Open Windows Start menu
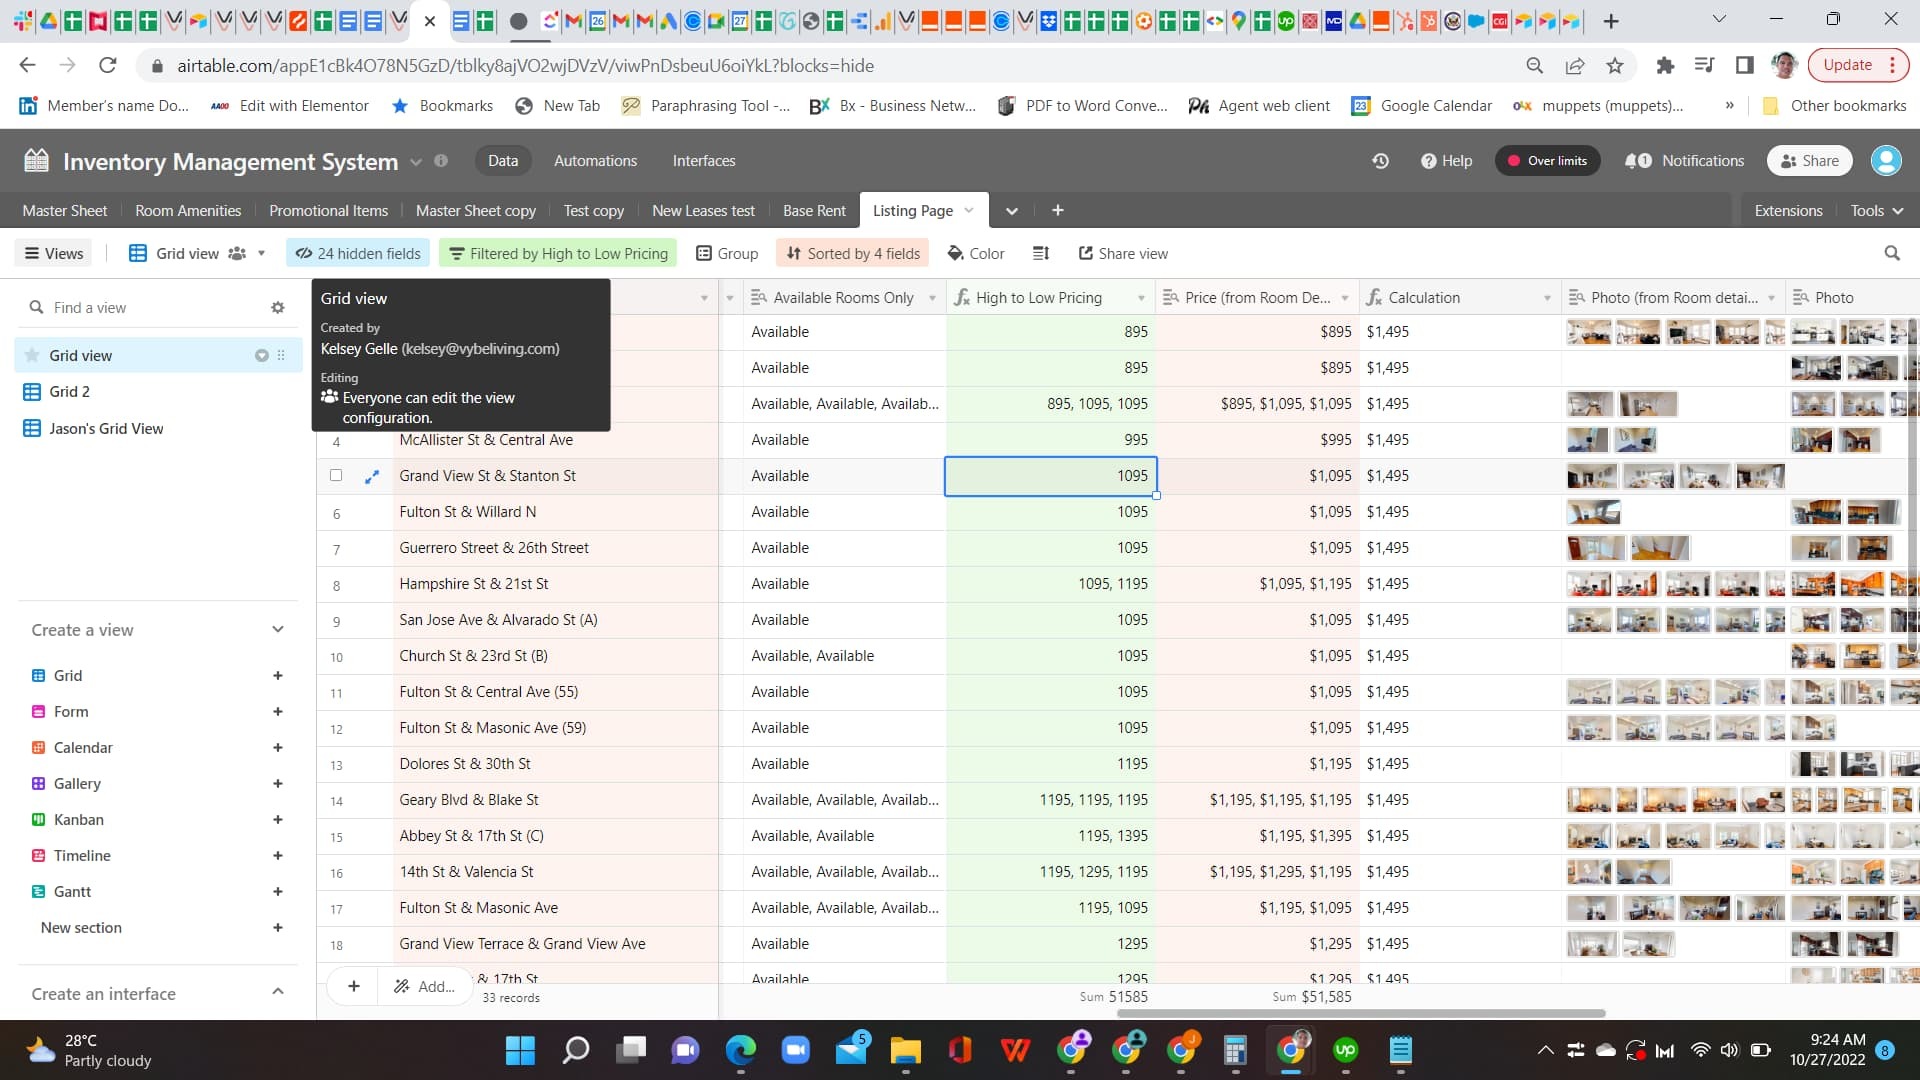Screen dimensions: 1920x1080 click(520, 1050)
